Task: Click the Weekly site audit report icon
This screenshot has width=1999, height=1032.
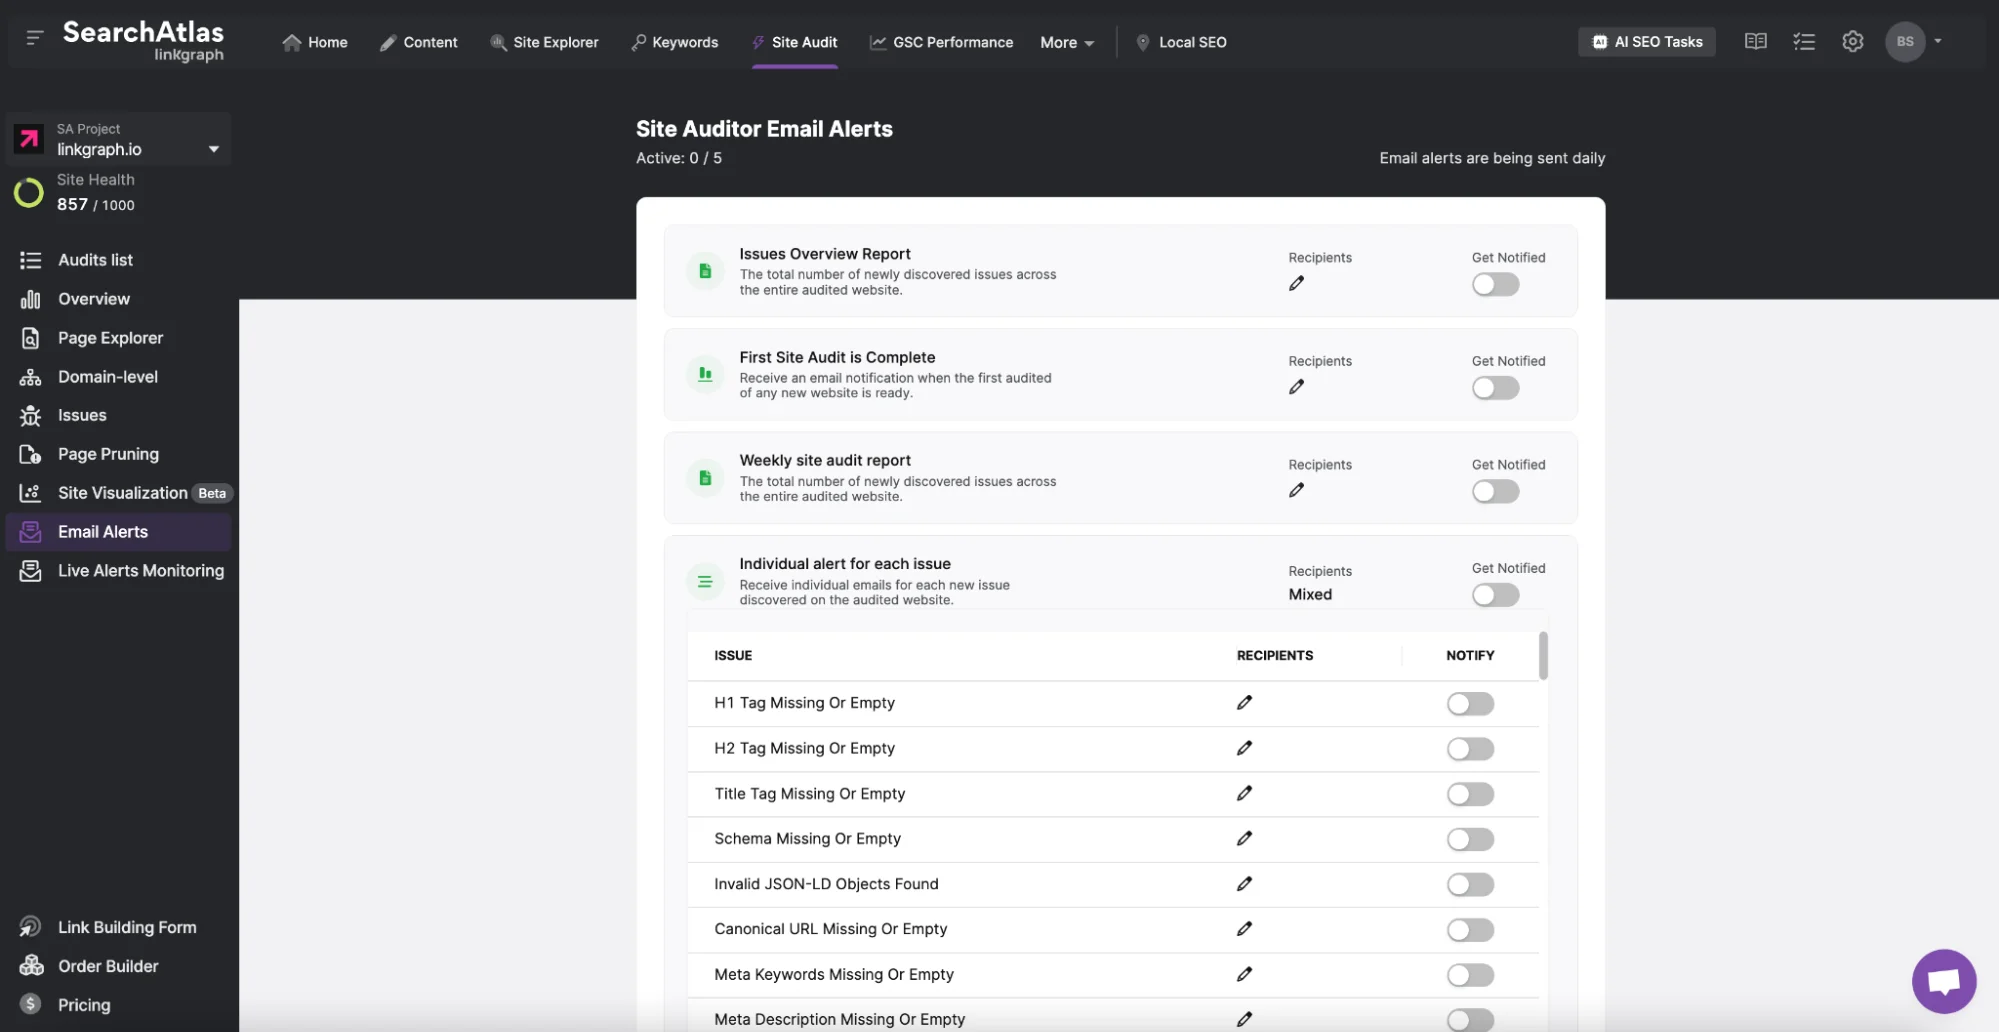Action: tap(705, 478)
